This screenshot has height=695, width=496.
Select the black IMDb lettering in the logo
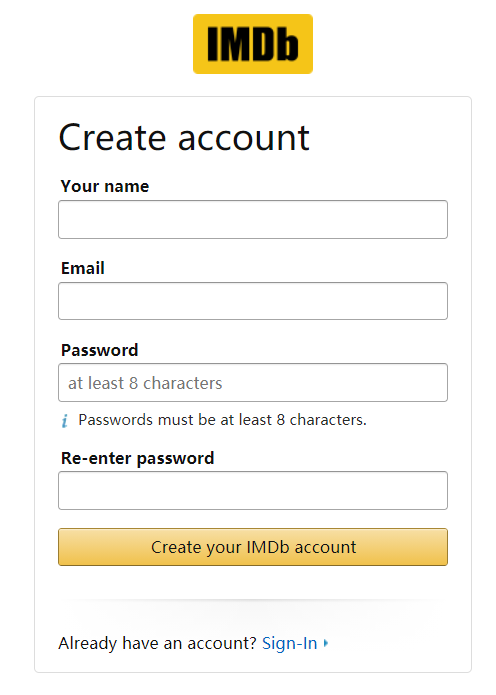click(253, 43)
